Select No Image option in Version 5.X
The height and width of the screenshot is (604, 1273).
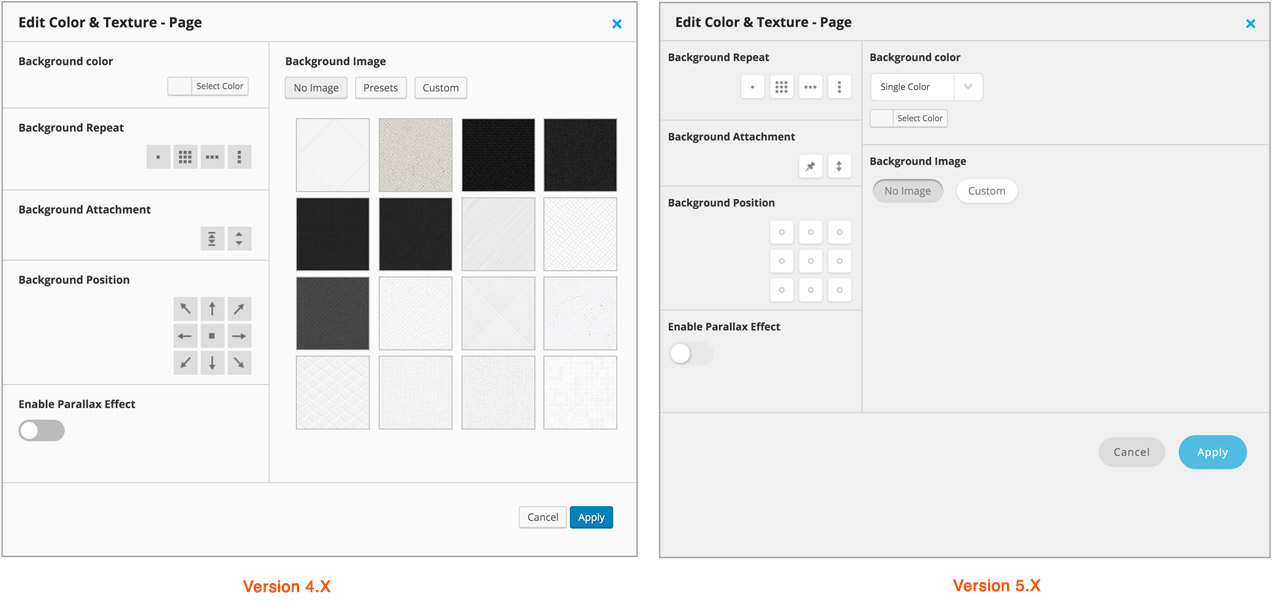click(908, 191)
